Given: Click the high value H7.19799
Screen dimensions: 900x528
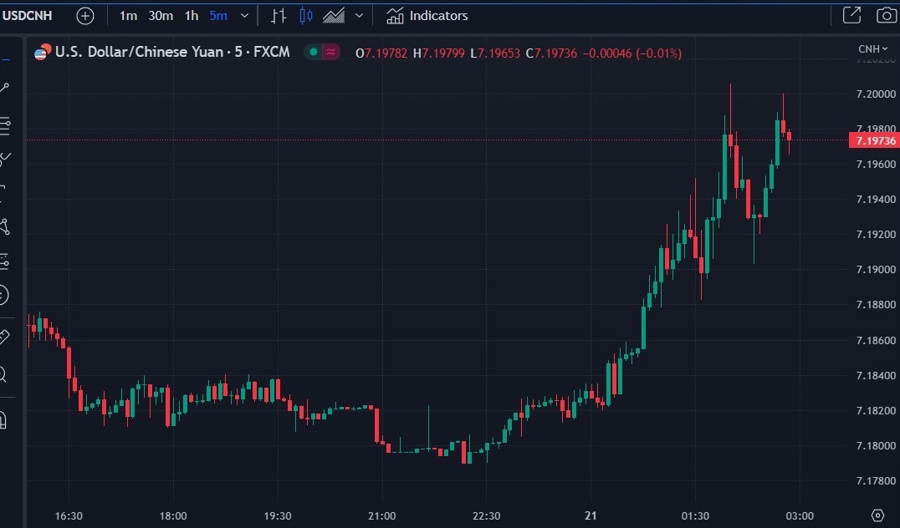Looking at the screenshot, I should click(x=439, y=53).
